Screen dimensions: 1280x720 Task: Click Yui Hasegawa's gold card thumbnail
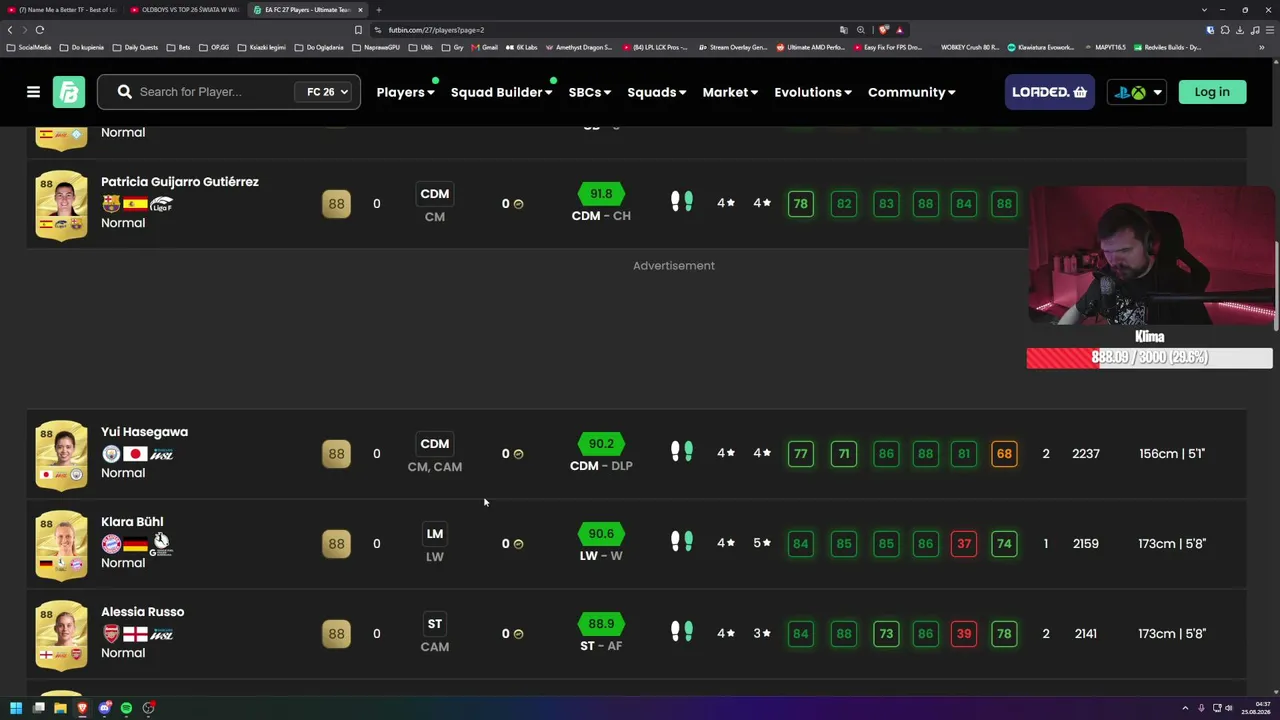pos(62,455)
